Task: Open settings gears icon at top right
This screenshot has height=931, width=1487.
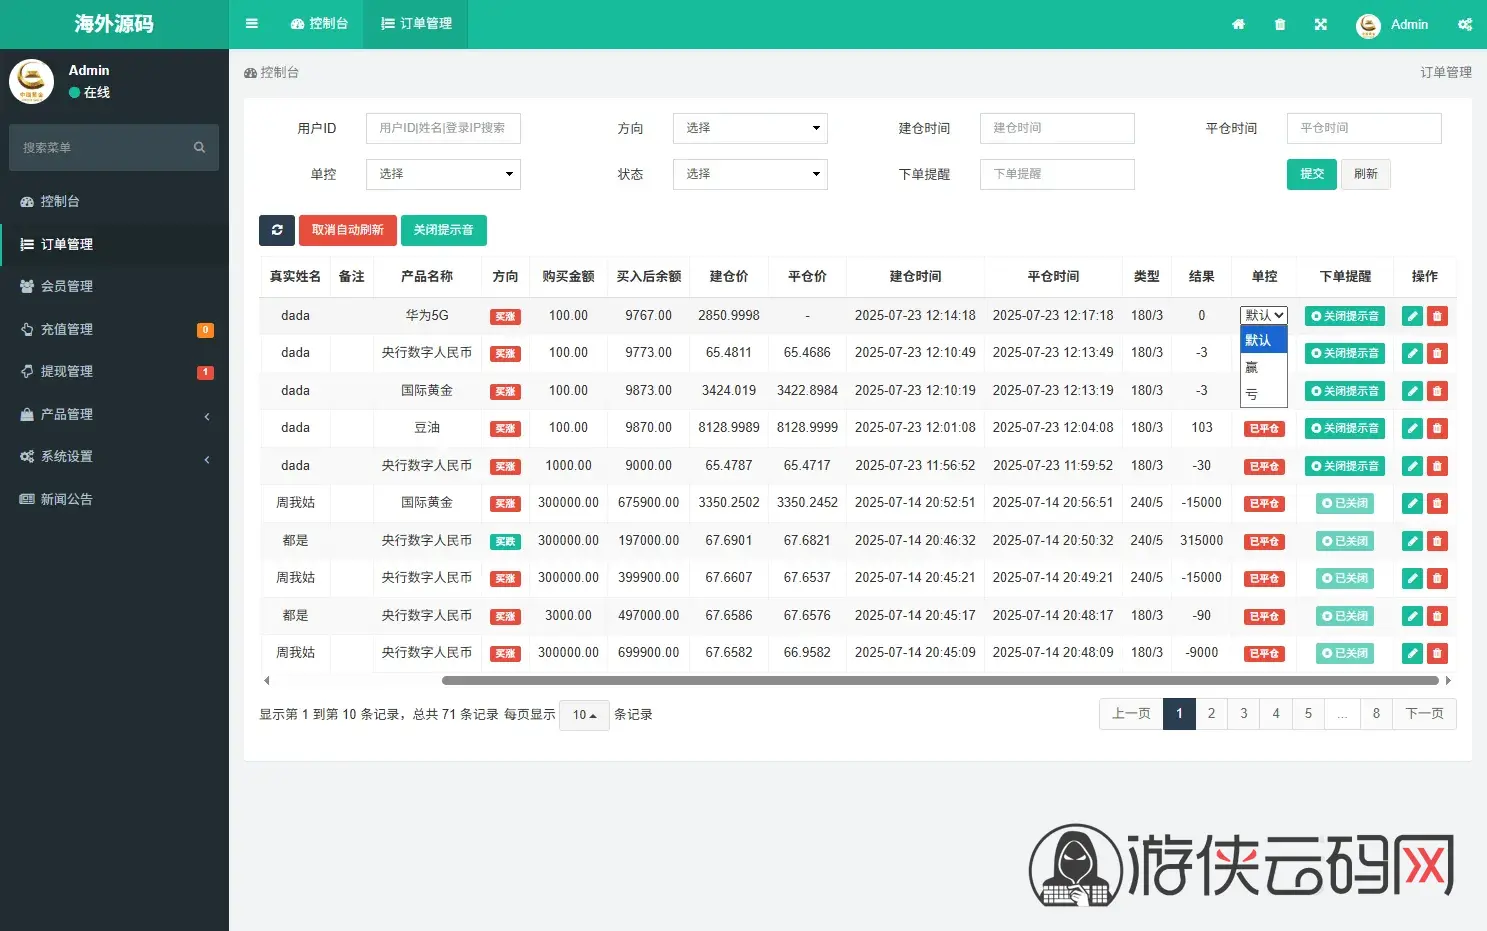Action: point(1465,24)
